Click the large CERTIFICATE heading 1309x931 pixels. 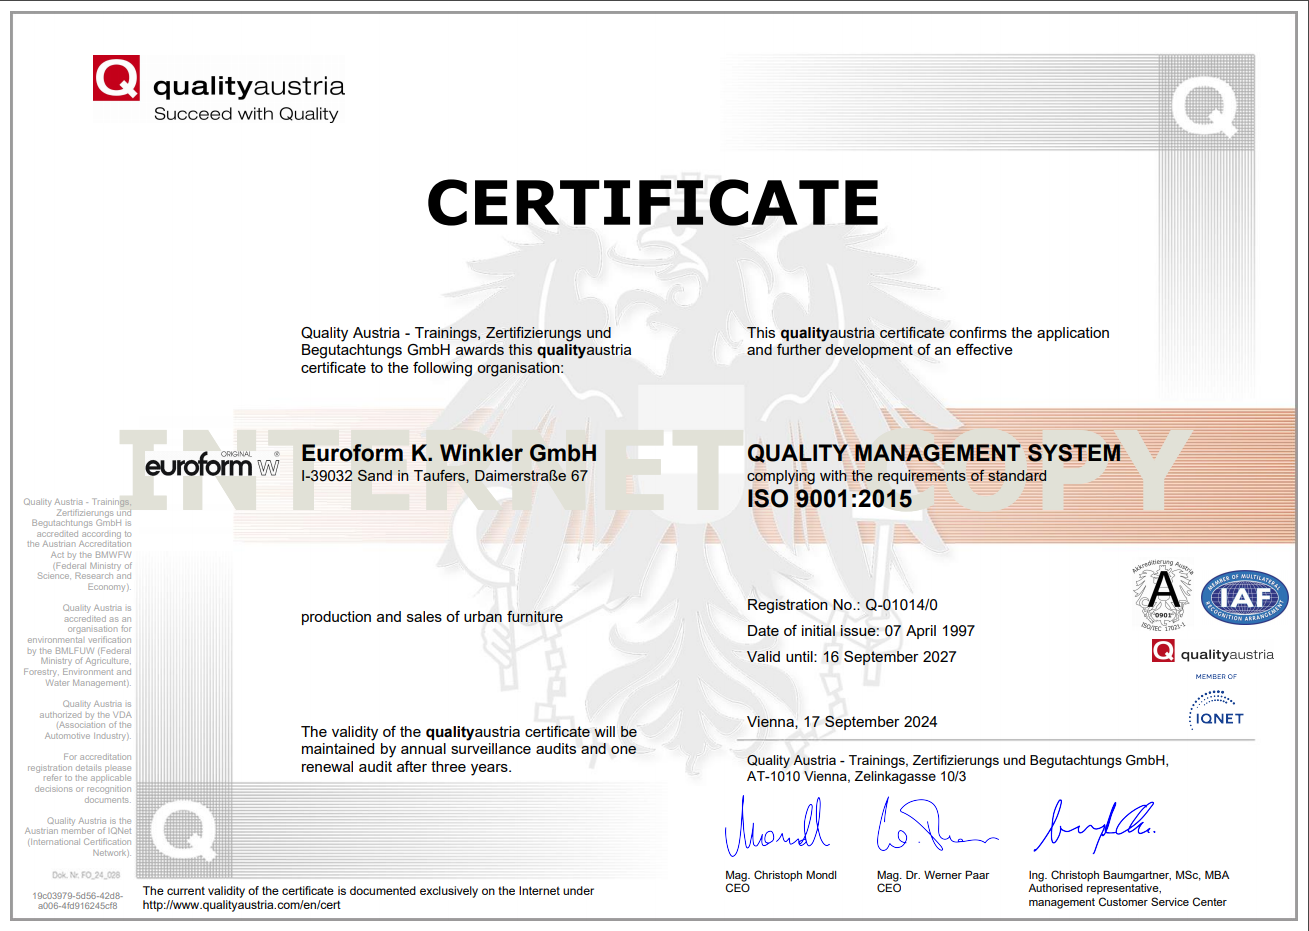(x=653, y=203)
